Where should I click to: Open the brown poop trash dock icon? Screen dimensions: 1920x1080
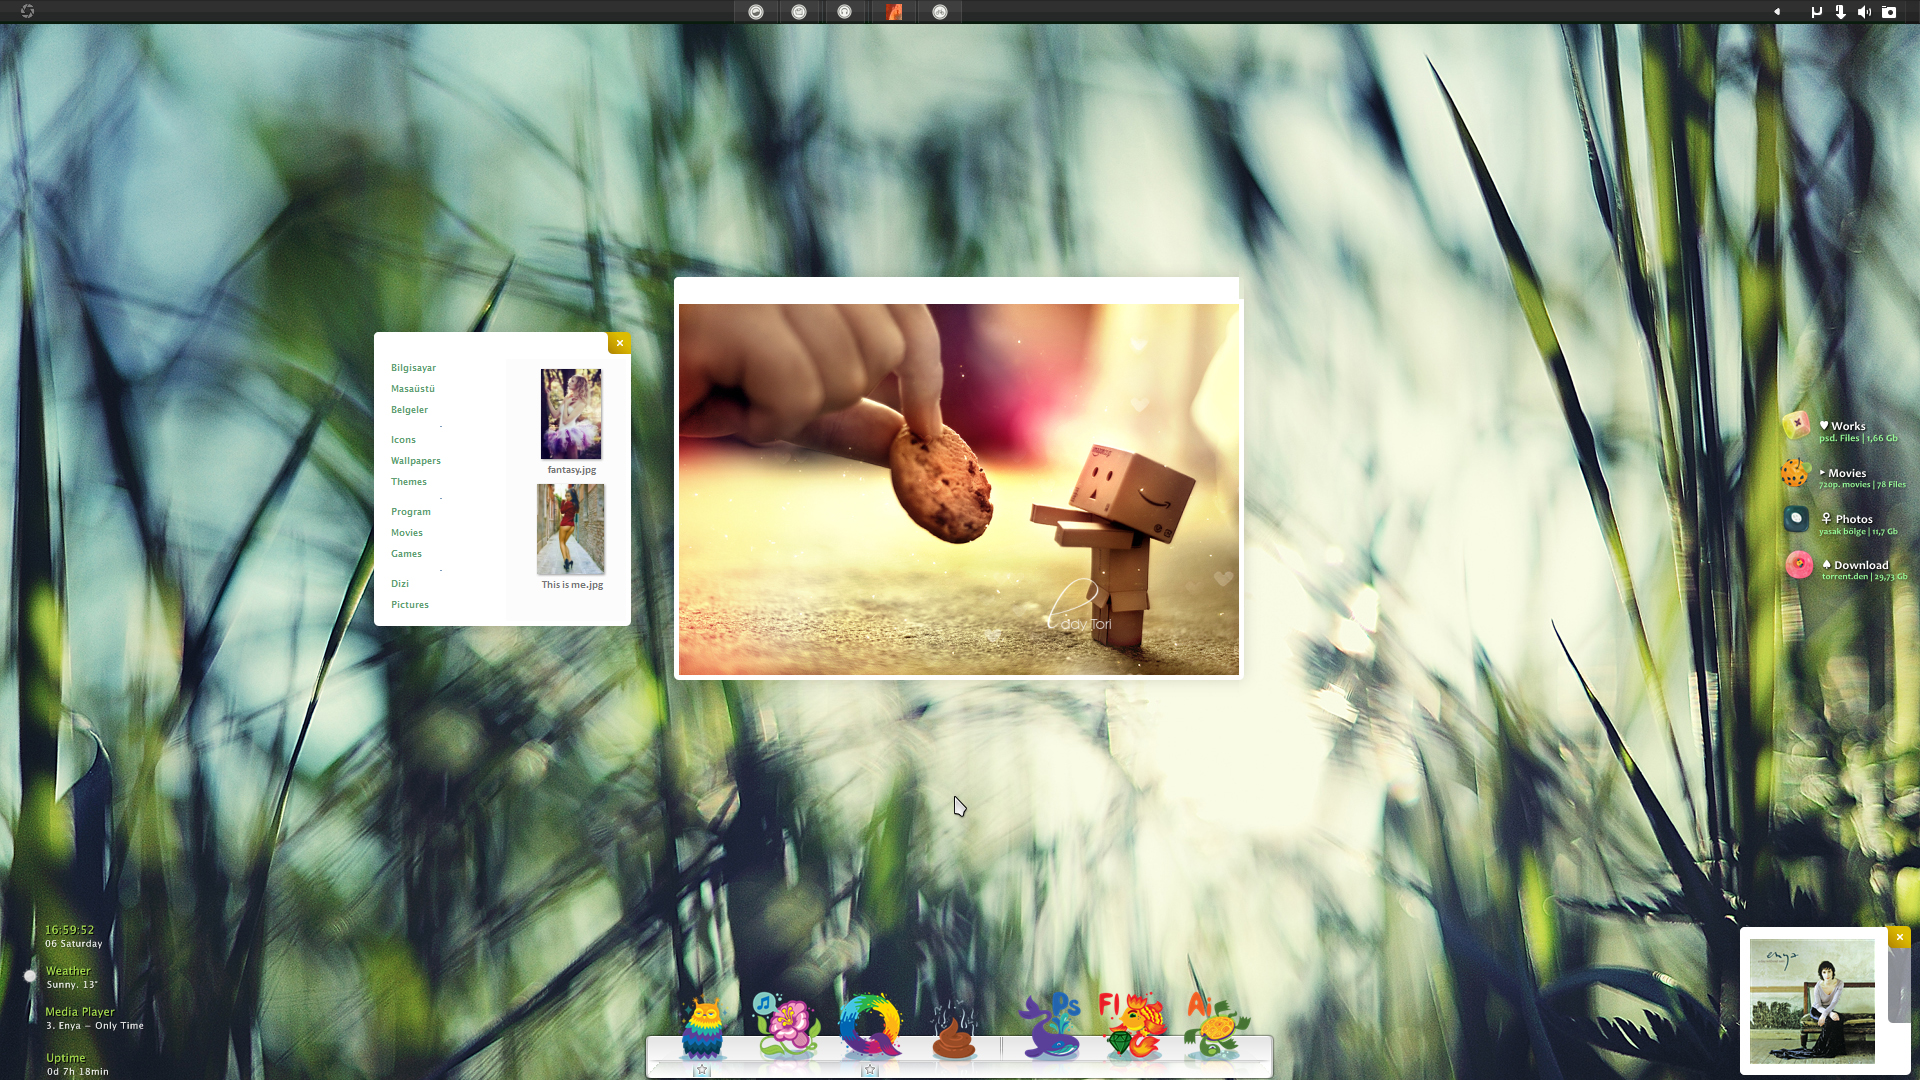[x=954, y=1033]
